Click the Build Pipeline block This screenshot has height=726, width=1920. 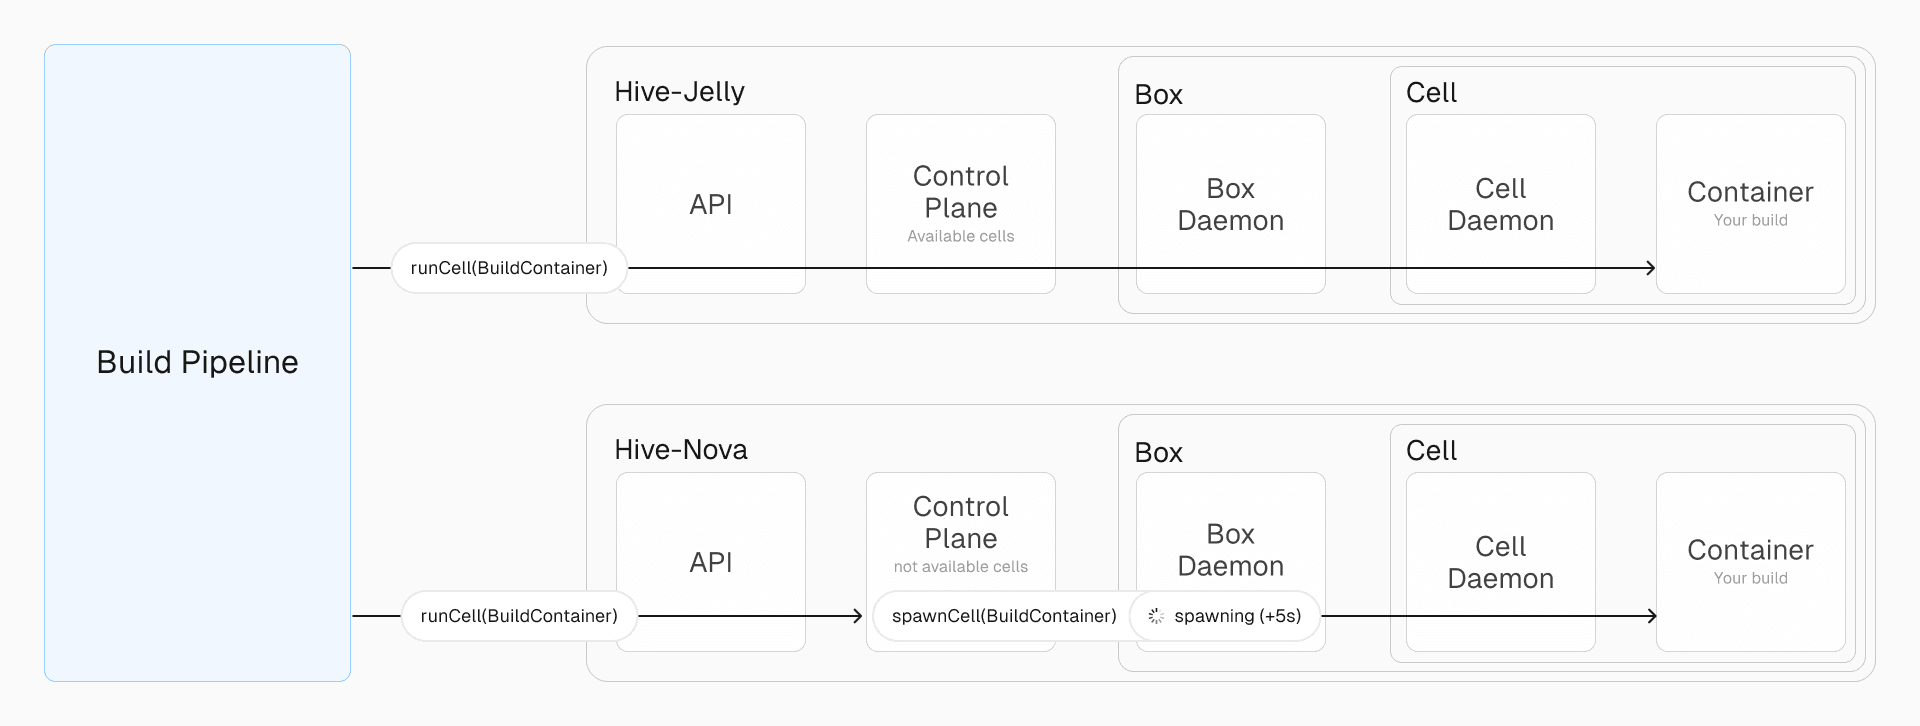click(x=197, y=362)
